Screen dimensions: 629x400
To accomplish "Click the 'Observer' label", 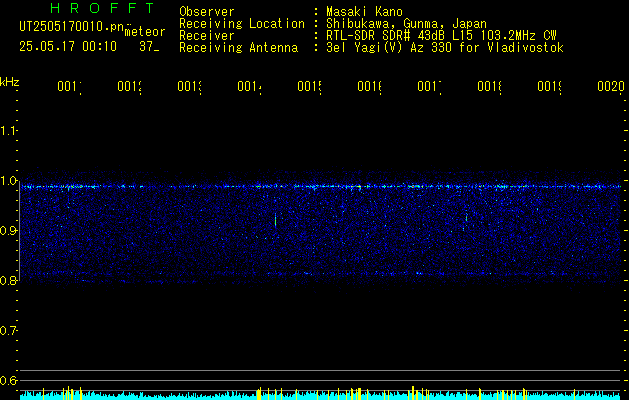I will pos(207,12).
